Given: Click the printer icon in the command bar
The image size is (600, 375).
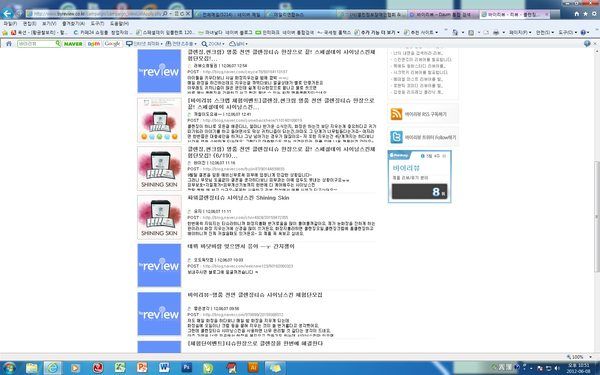Looking at the screenshot, I should [496, 33].
